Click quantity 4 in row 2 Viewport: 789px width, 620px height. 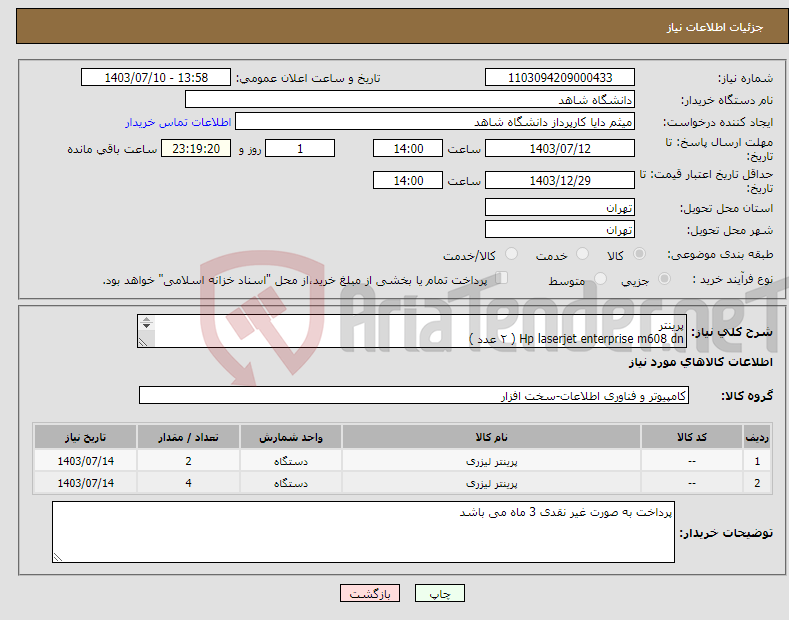coord(188,483)
